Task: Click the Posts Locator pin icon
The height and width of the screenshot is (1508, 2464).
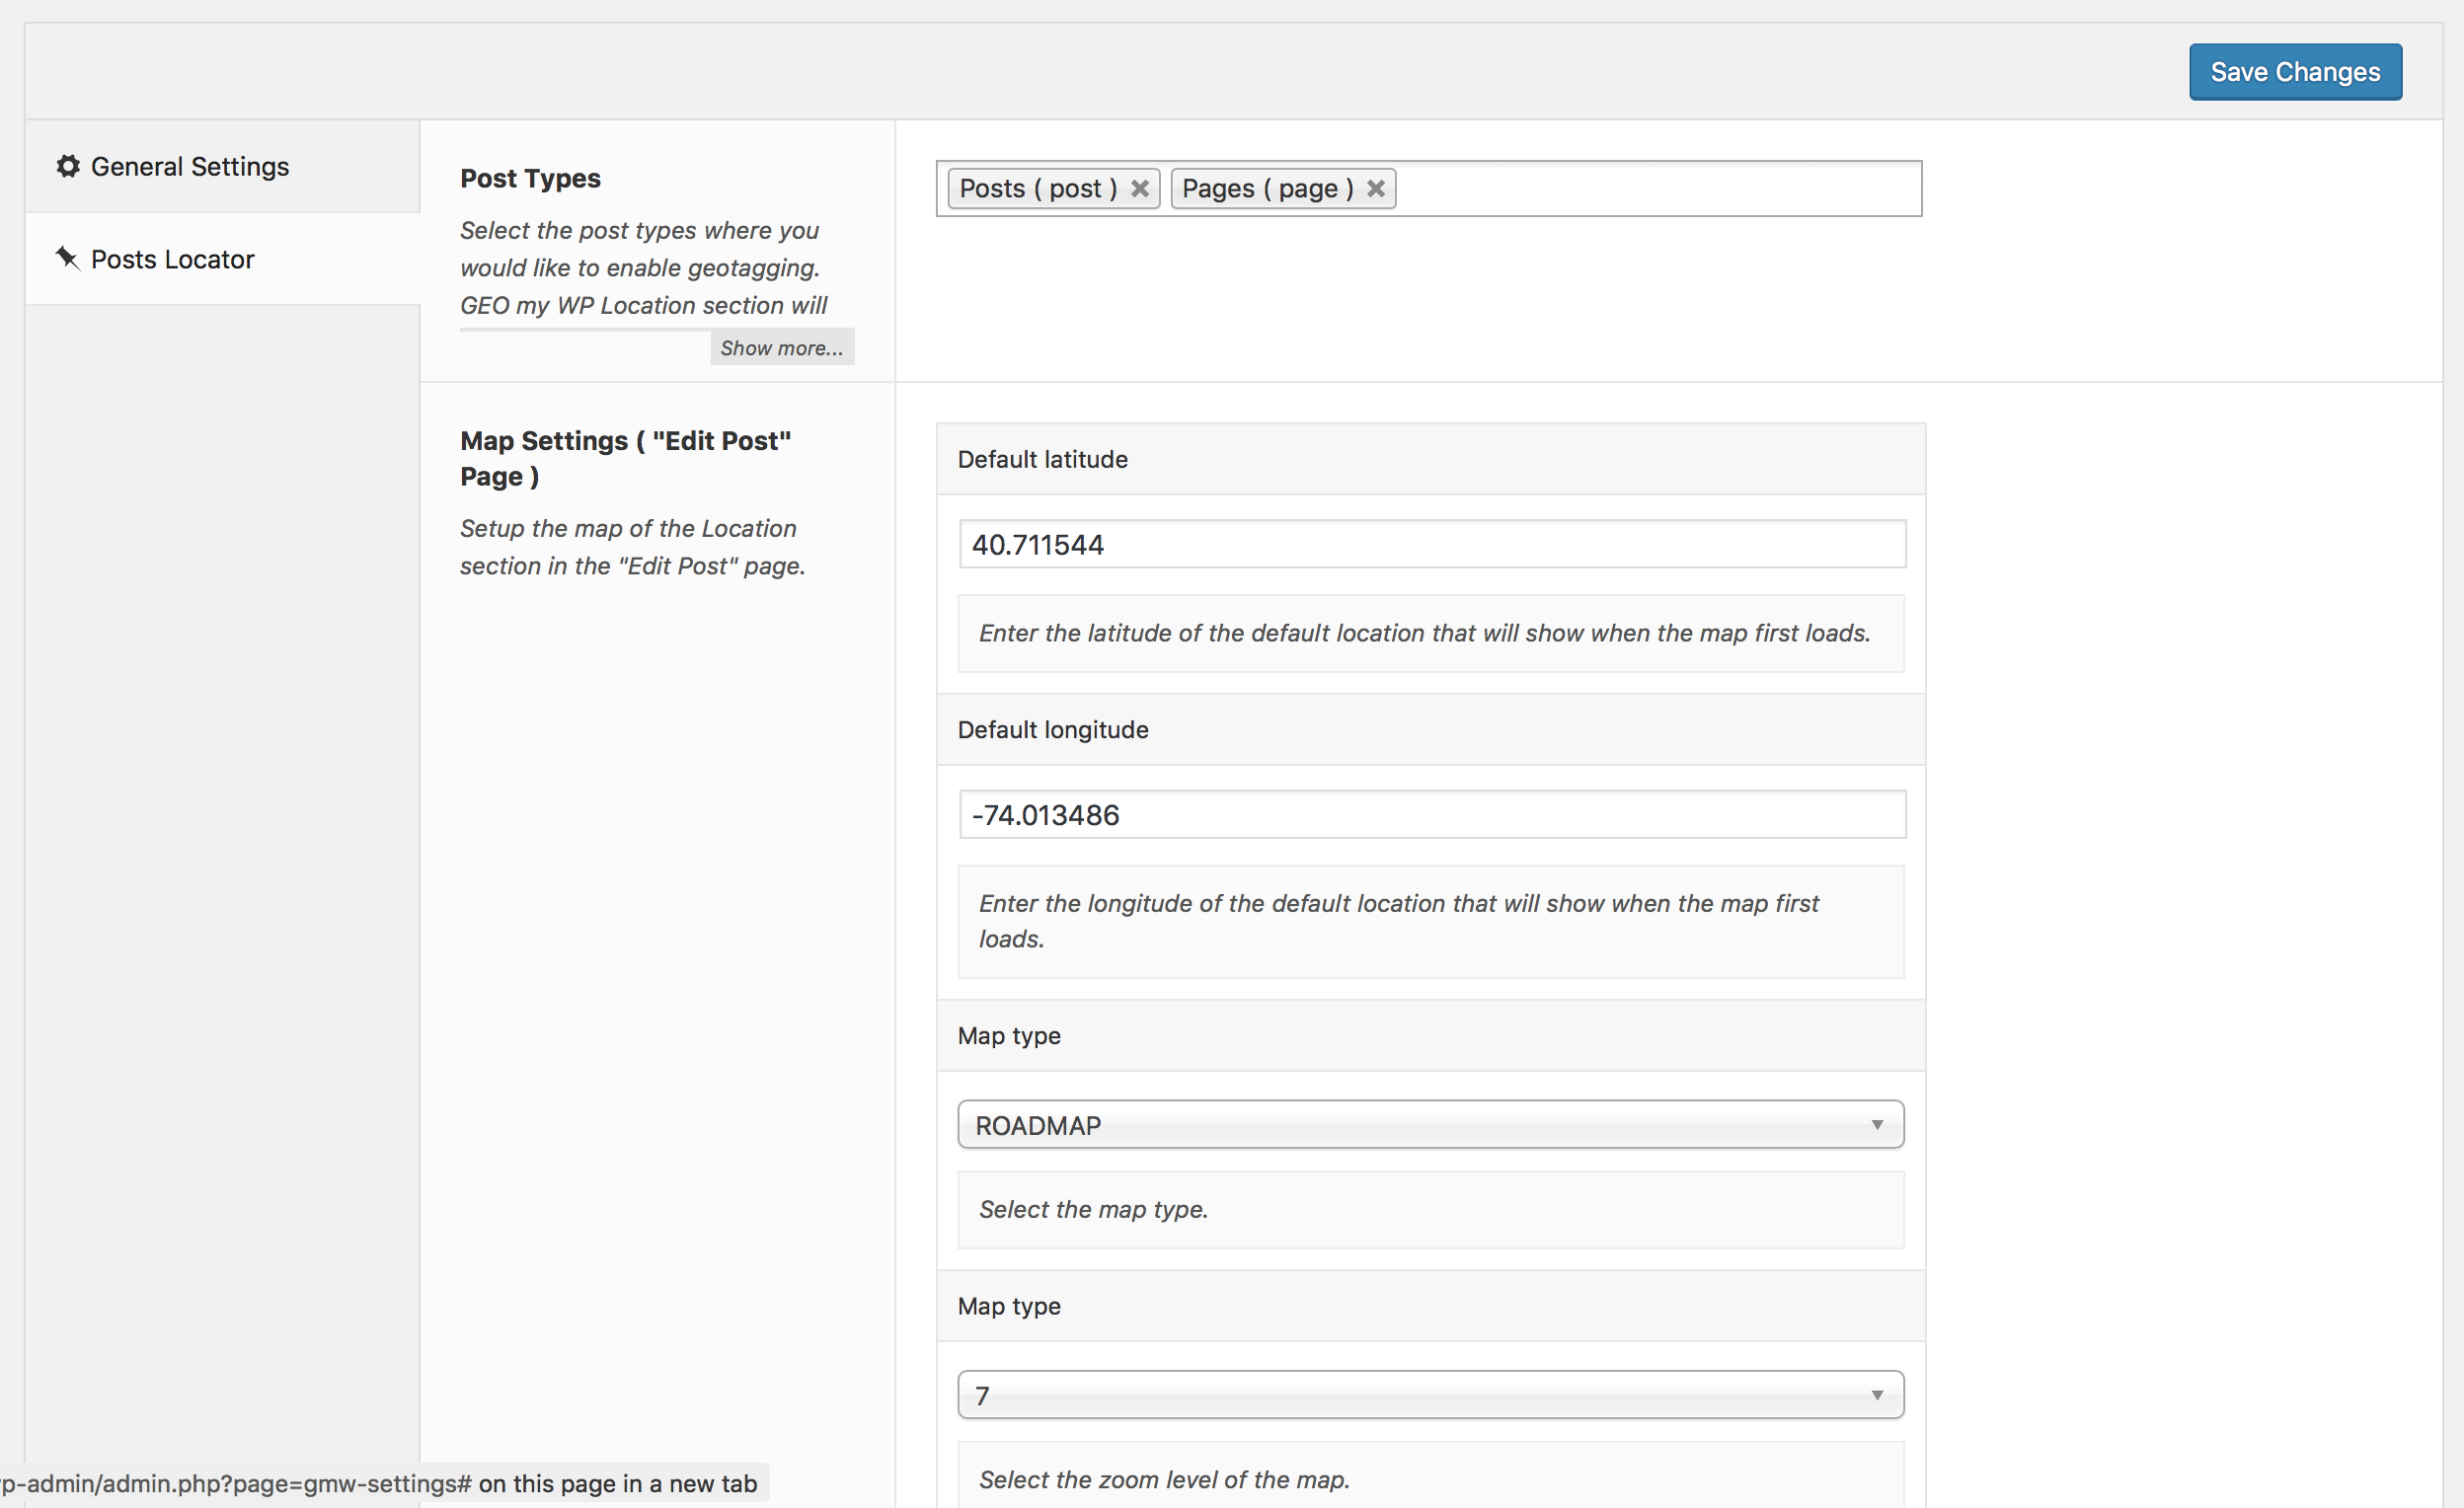Action: click(x=67, y=258)
